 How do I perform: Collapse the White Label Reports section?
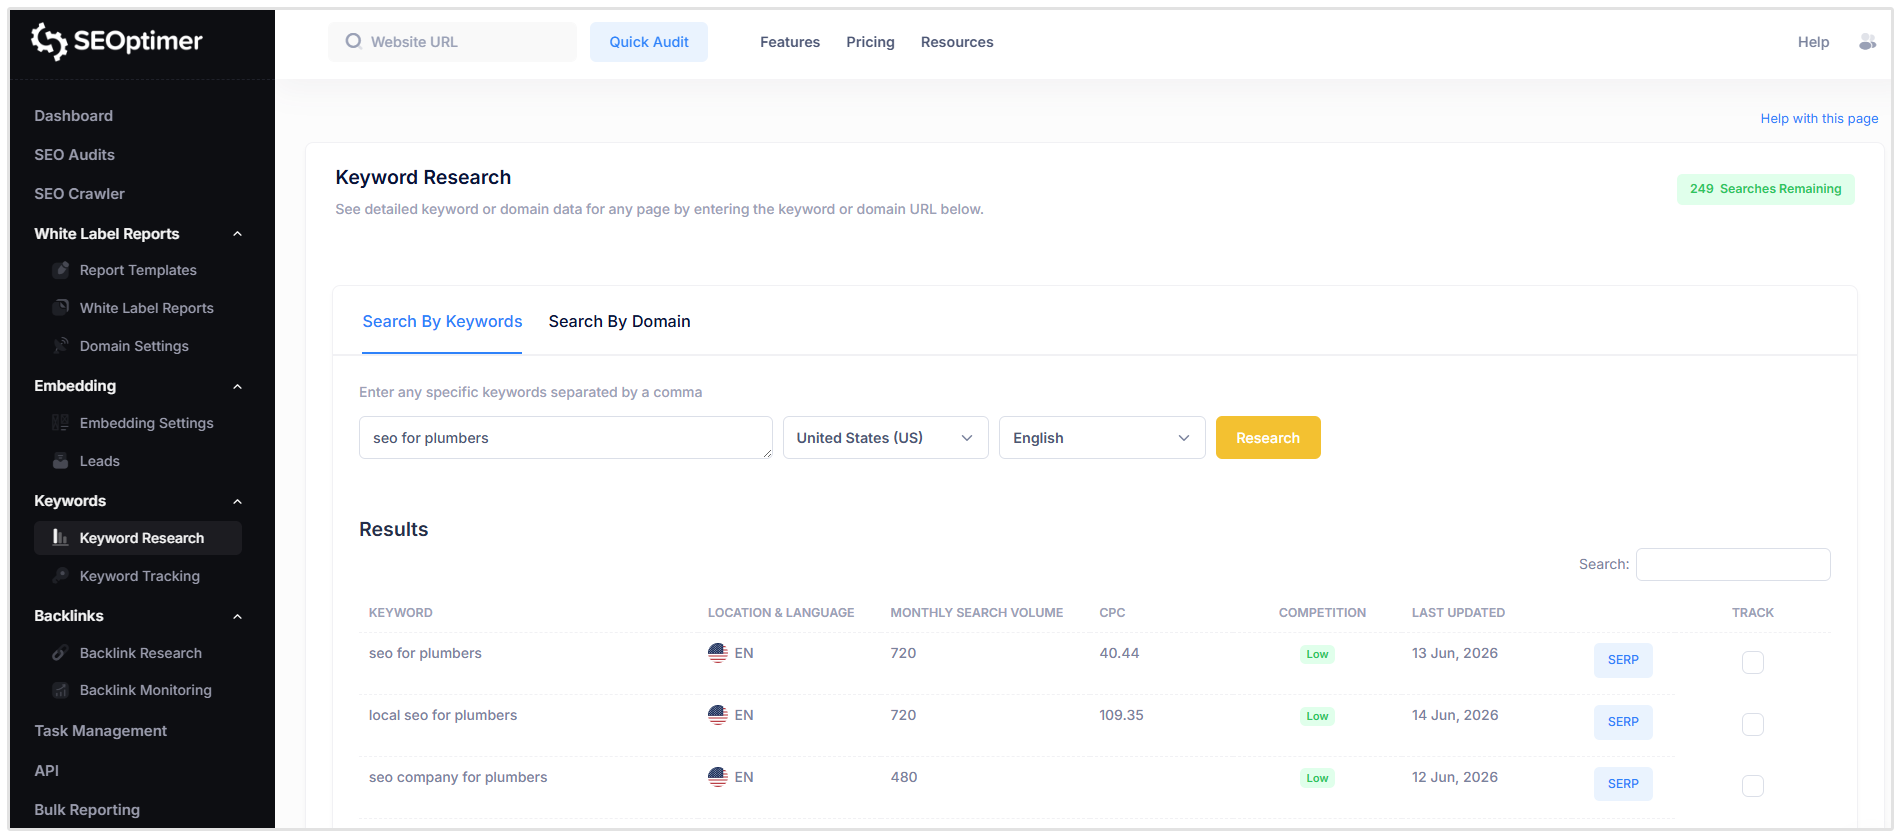coord(237,234)
